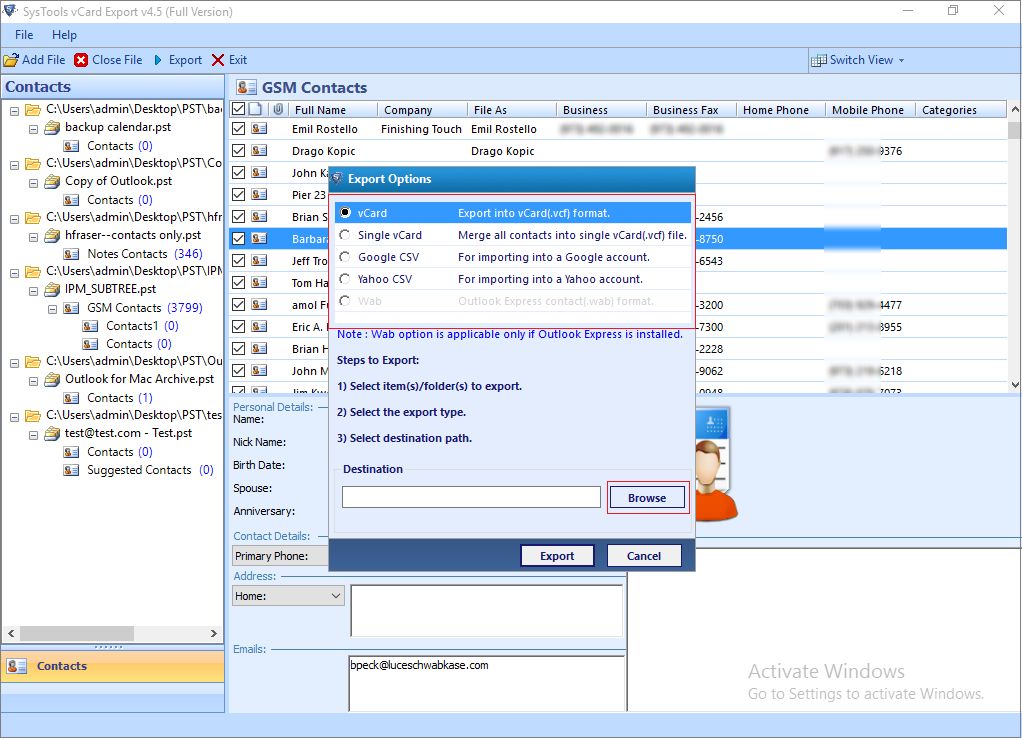
Task: Click the Switch View icon on the toolbar
Action: tap(820, 59)
